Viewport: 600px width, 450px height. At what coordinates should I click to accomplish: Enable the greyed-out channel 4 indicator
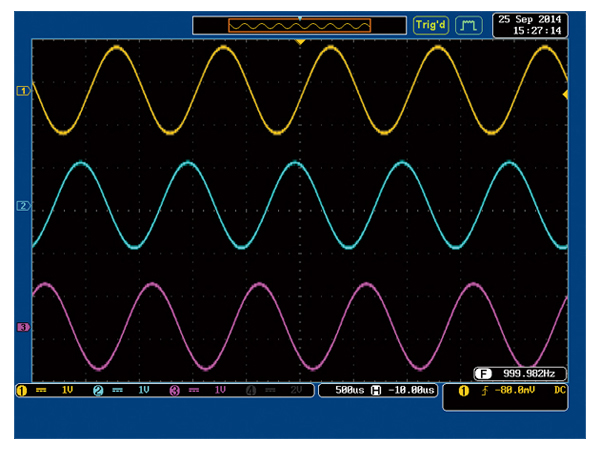(251, 390)
